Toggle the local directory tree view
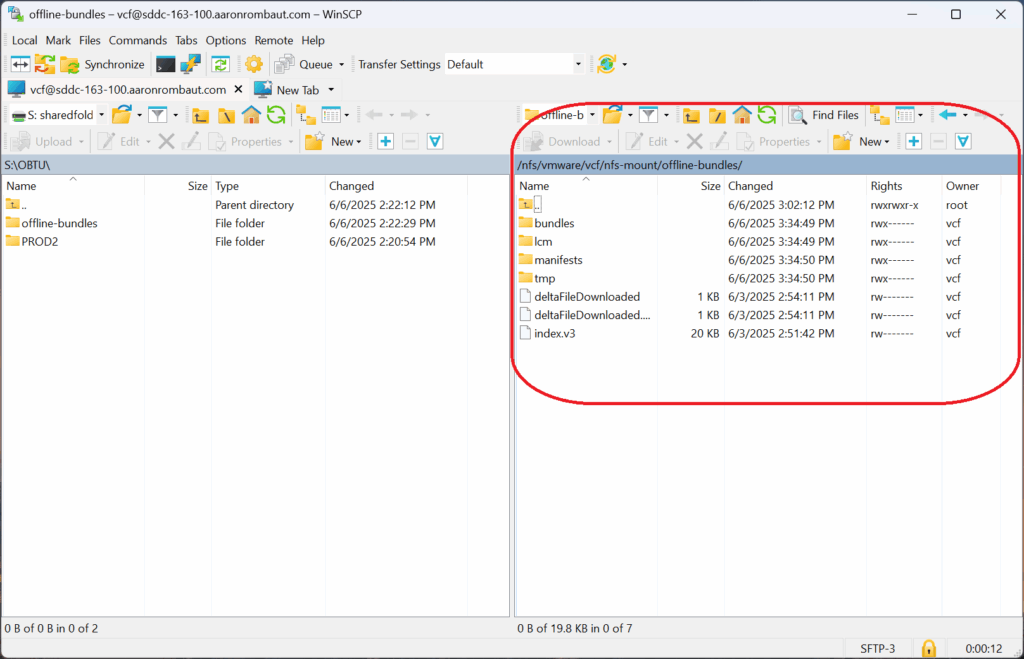This screenshot has width=1024, height=659. [x=305, y=115]
